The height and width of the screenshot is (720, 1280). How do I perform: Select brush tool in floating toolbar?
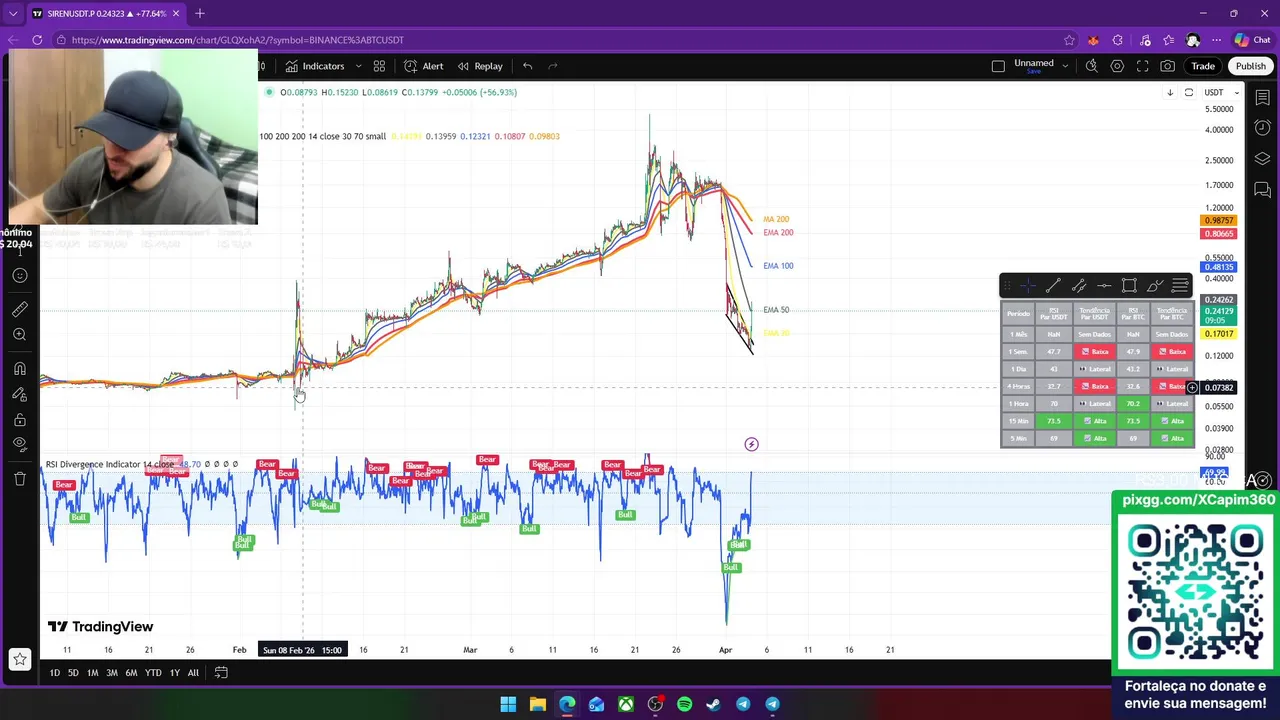click(1155, 286)
